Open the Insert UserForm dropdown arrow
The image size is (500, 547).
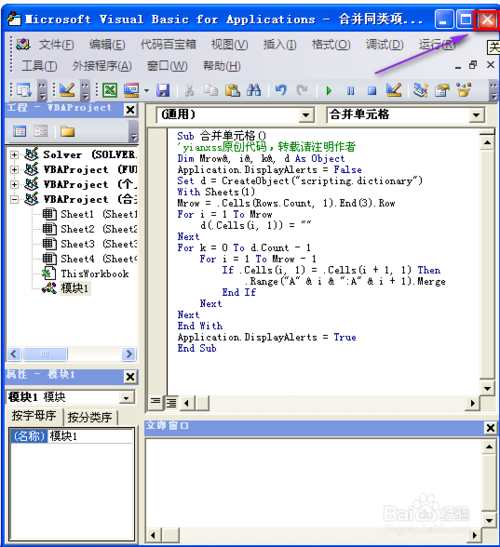(x=147, y=91)
